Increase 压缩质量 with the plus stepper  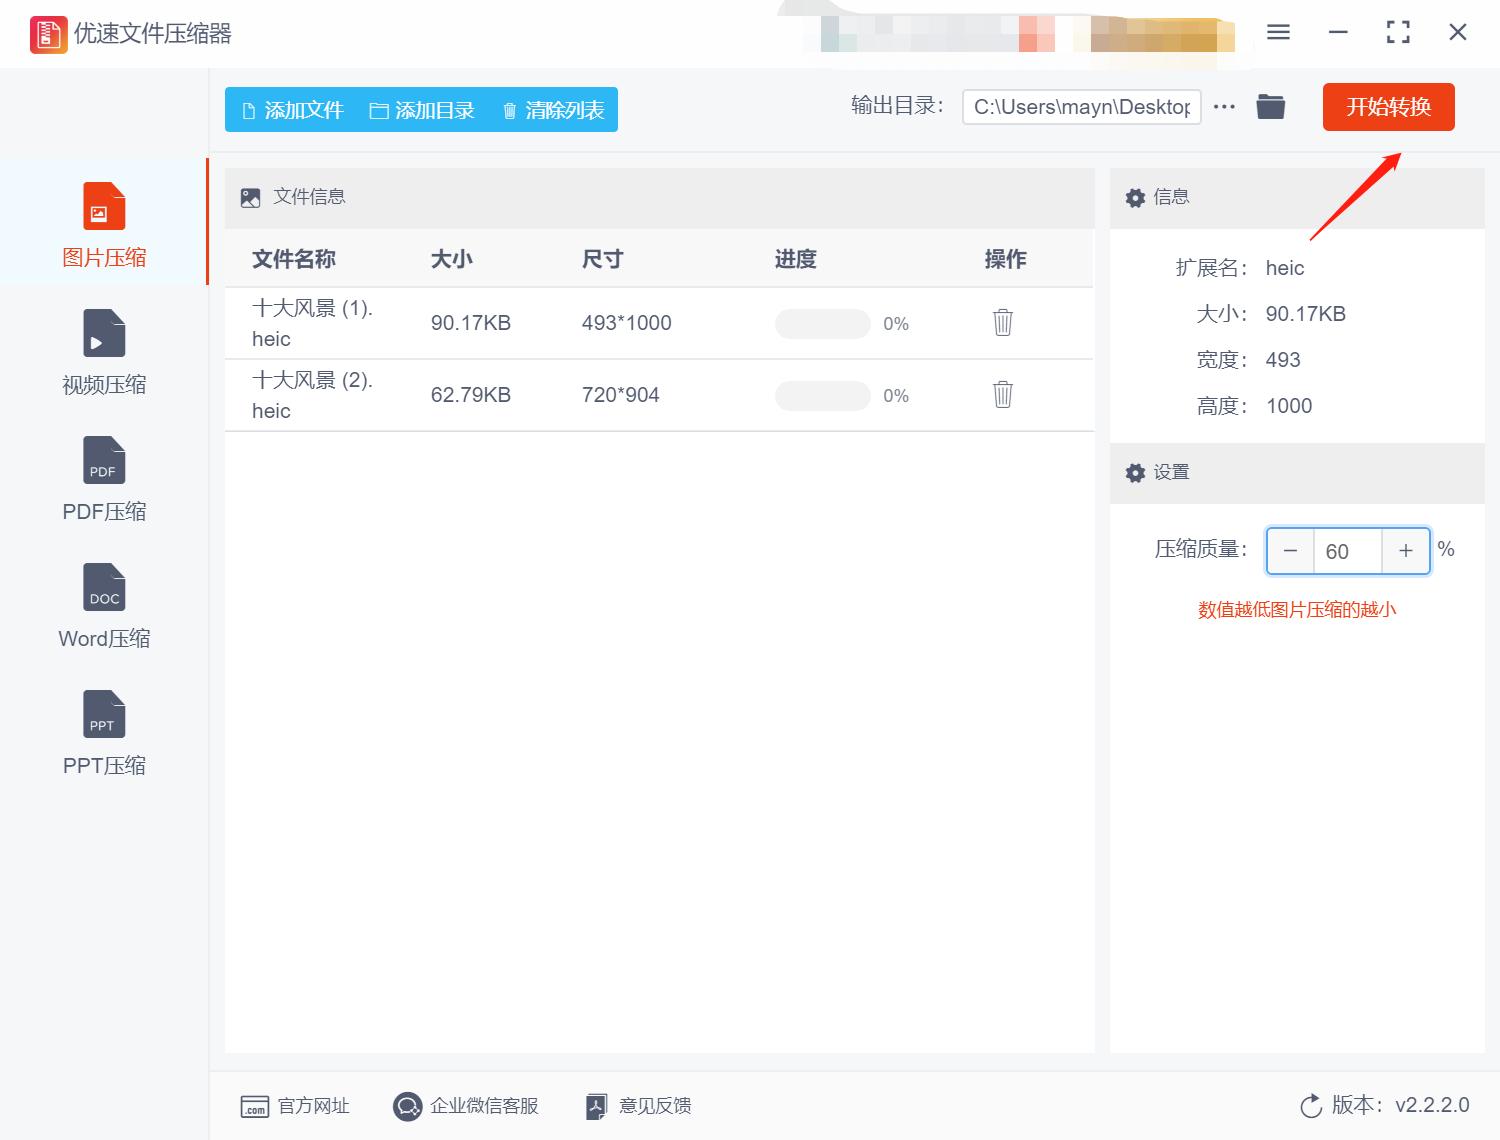point(1406,551)
